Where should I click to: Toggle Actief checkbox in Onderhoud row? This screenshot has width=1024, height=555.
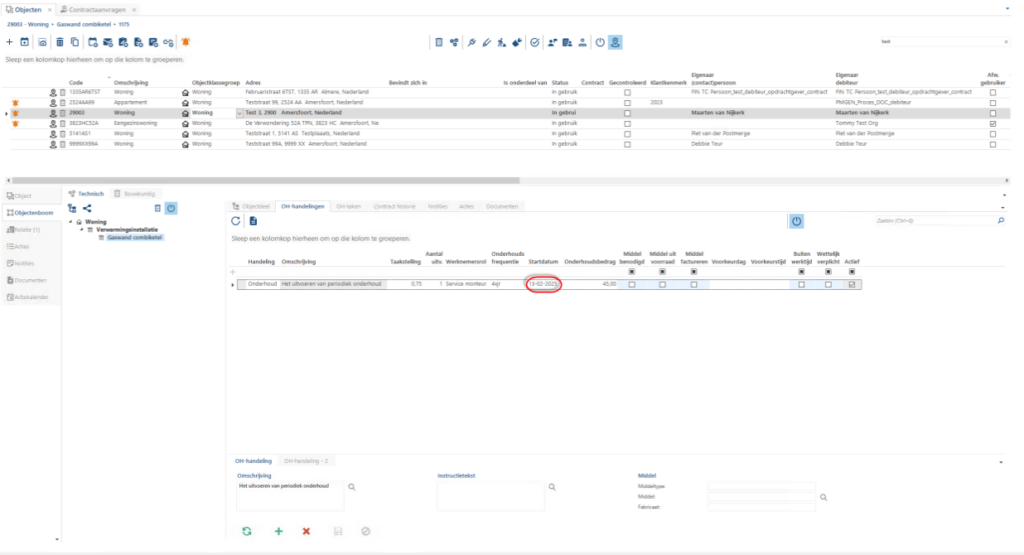[852, 285]
